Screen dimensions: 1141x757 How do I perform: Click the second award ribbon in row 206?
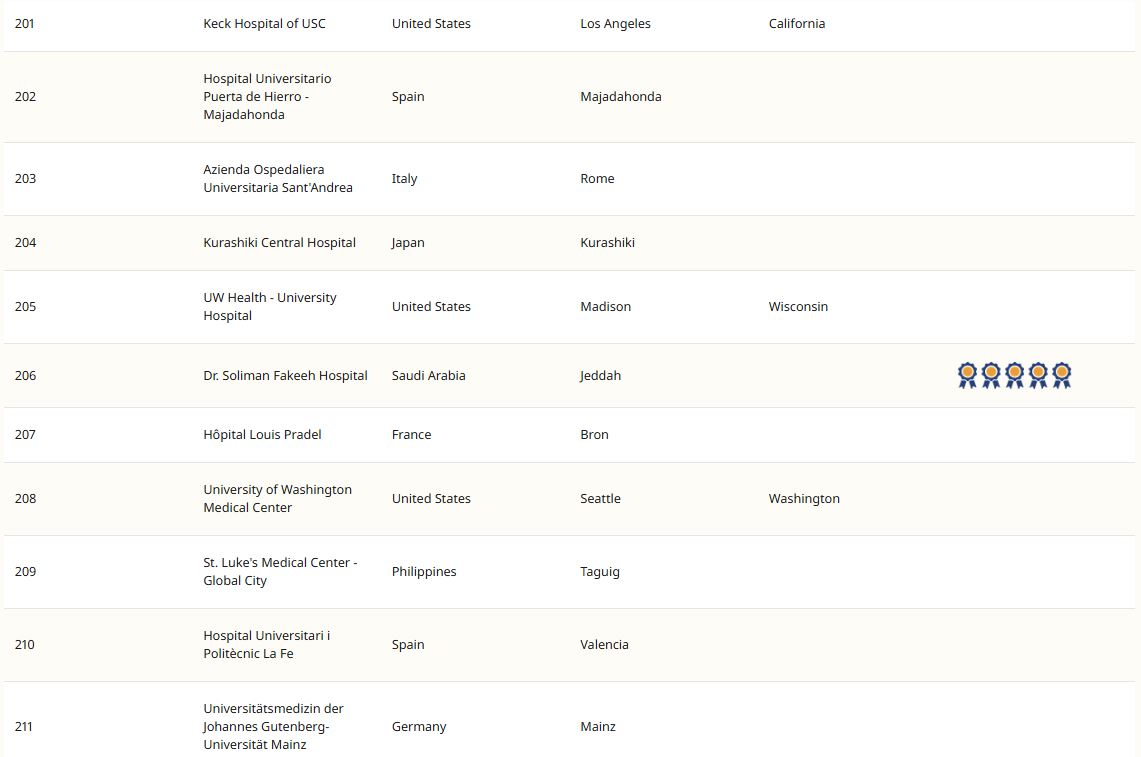pos(991,375)
